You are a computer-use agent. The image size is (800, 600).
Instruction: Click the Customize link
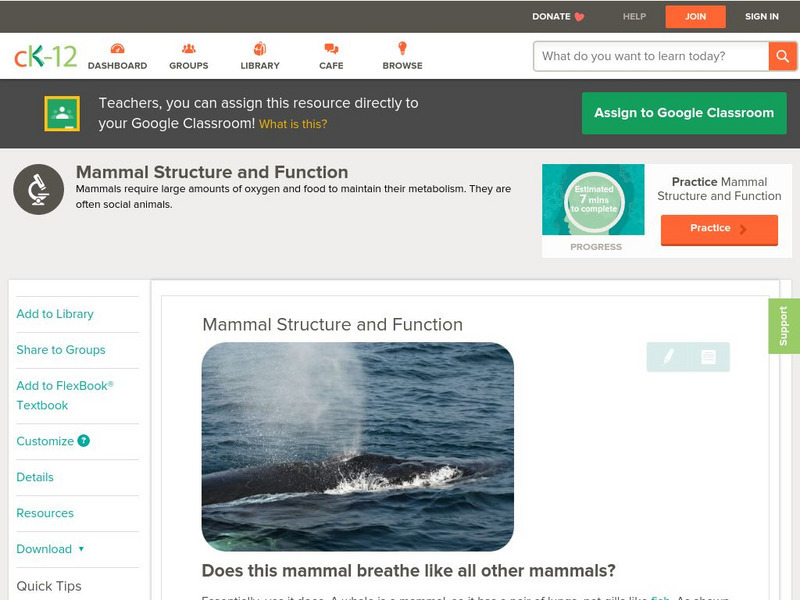pos(45,441)
